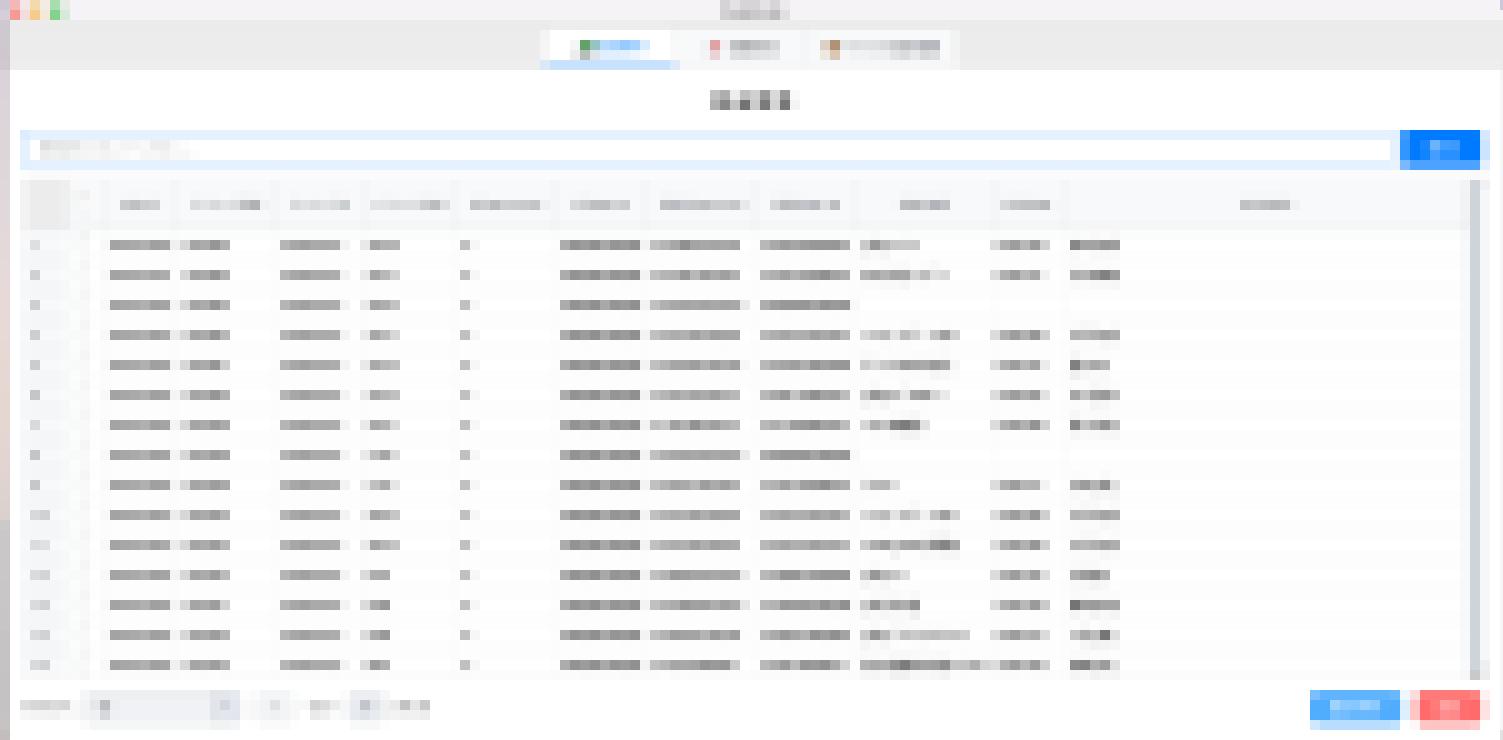Open the page-size dropdown below the table
The image size is (1503, 740).
pyautogui.click(x=158, y=706)
